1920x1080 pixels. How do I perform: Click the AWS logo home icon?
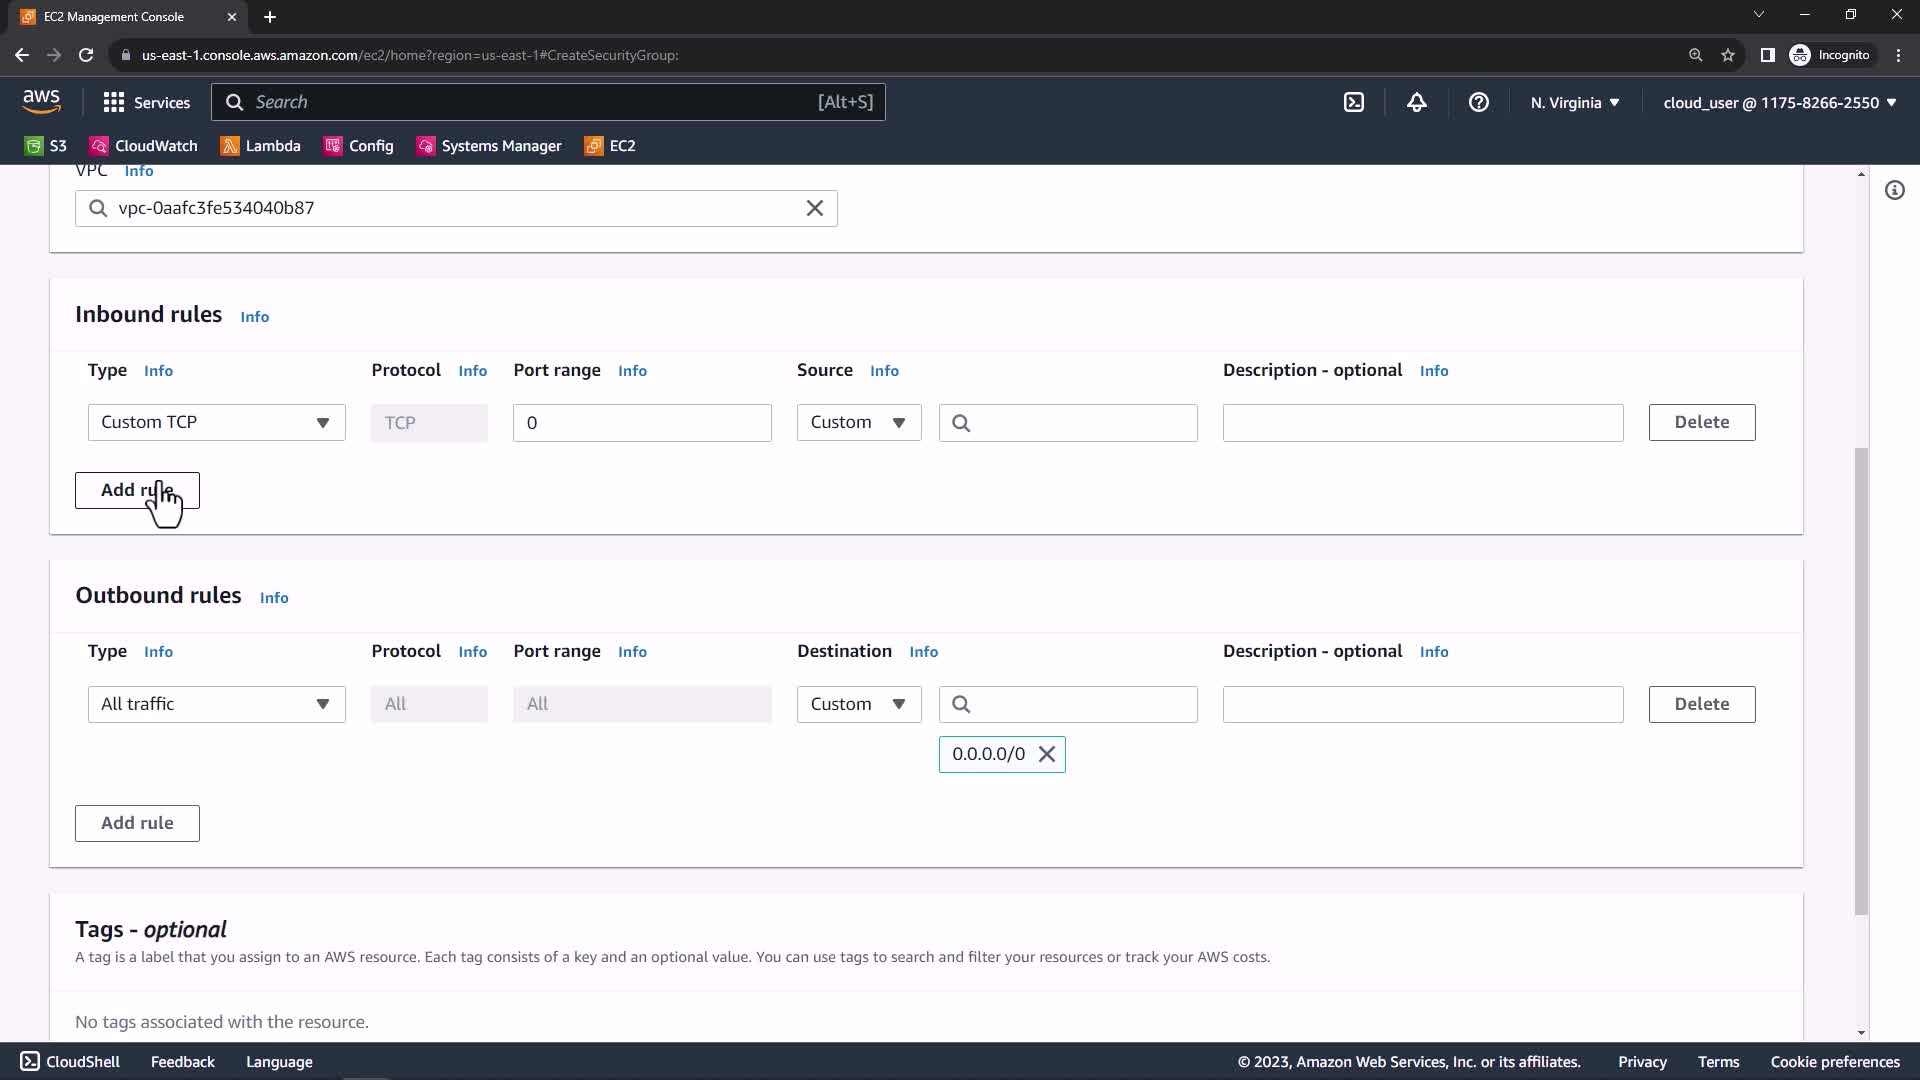41,101
